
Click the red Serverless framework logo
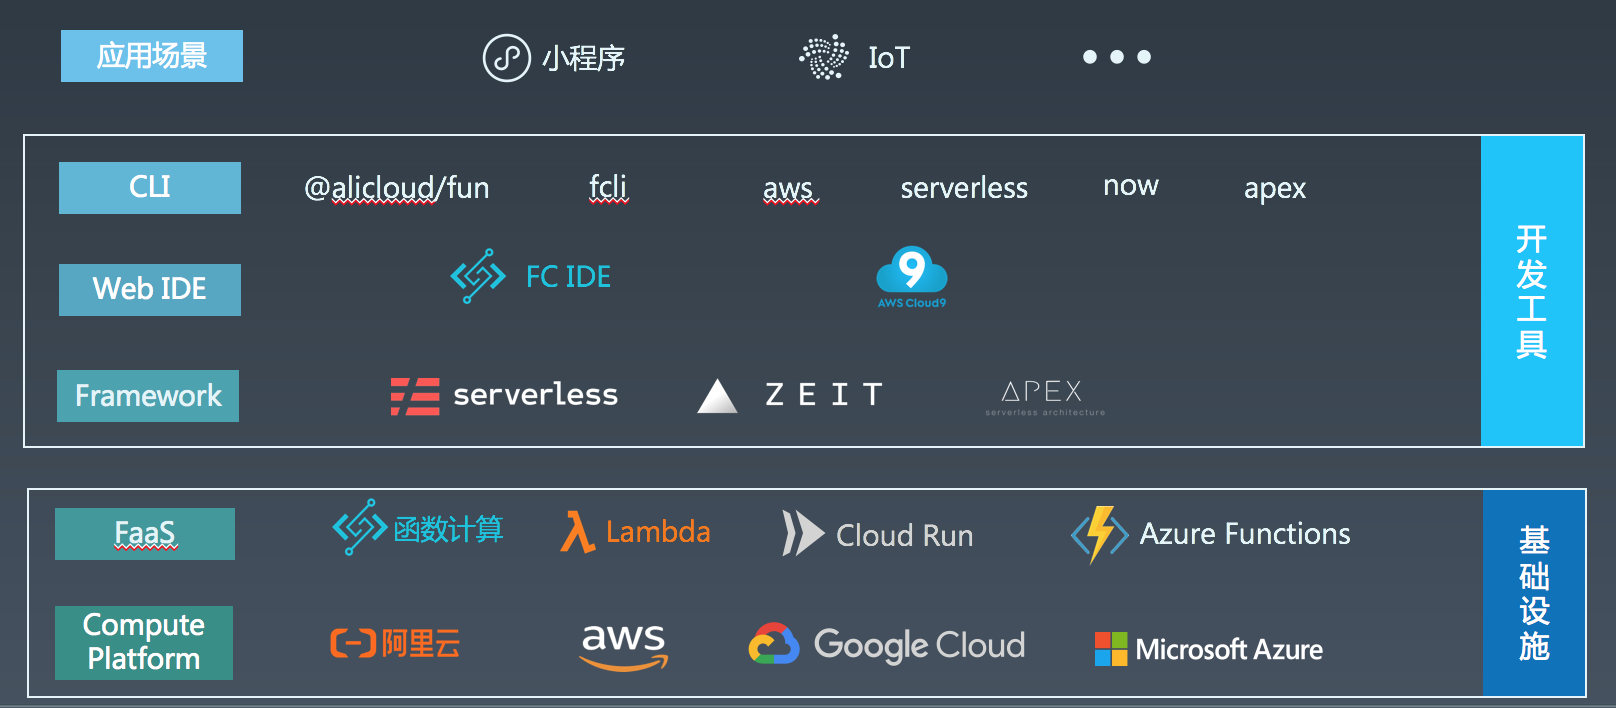pos(415,396)
